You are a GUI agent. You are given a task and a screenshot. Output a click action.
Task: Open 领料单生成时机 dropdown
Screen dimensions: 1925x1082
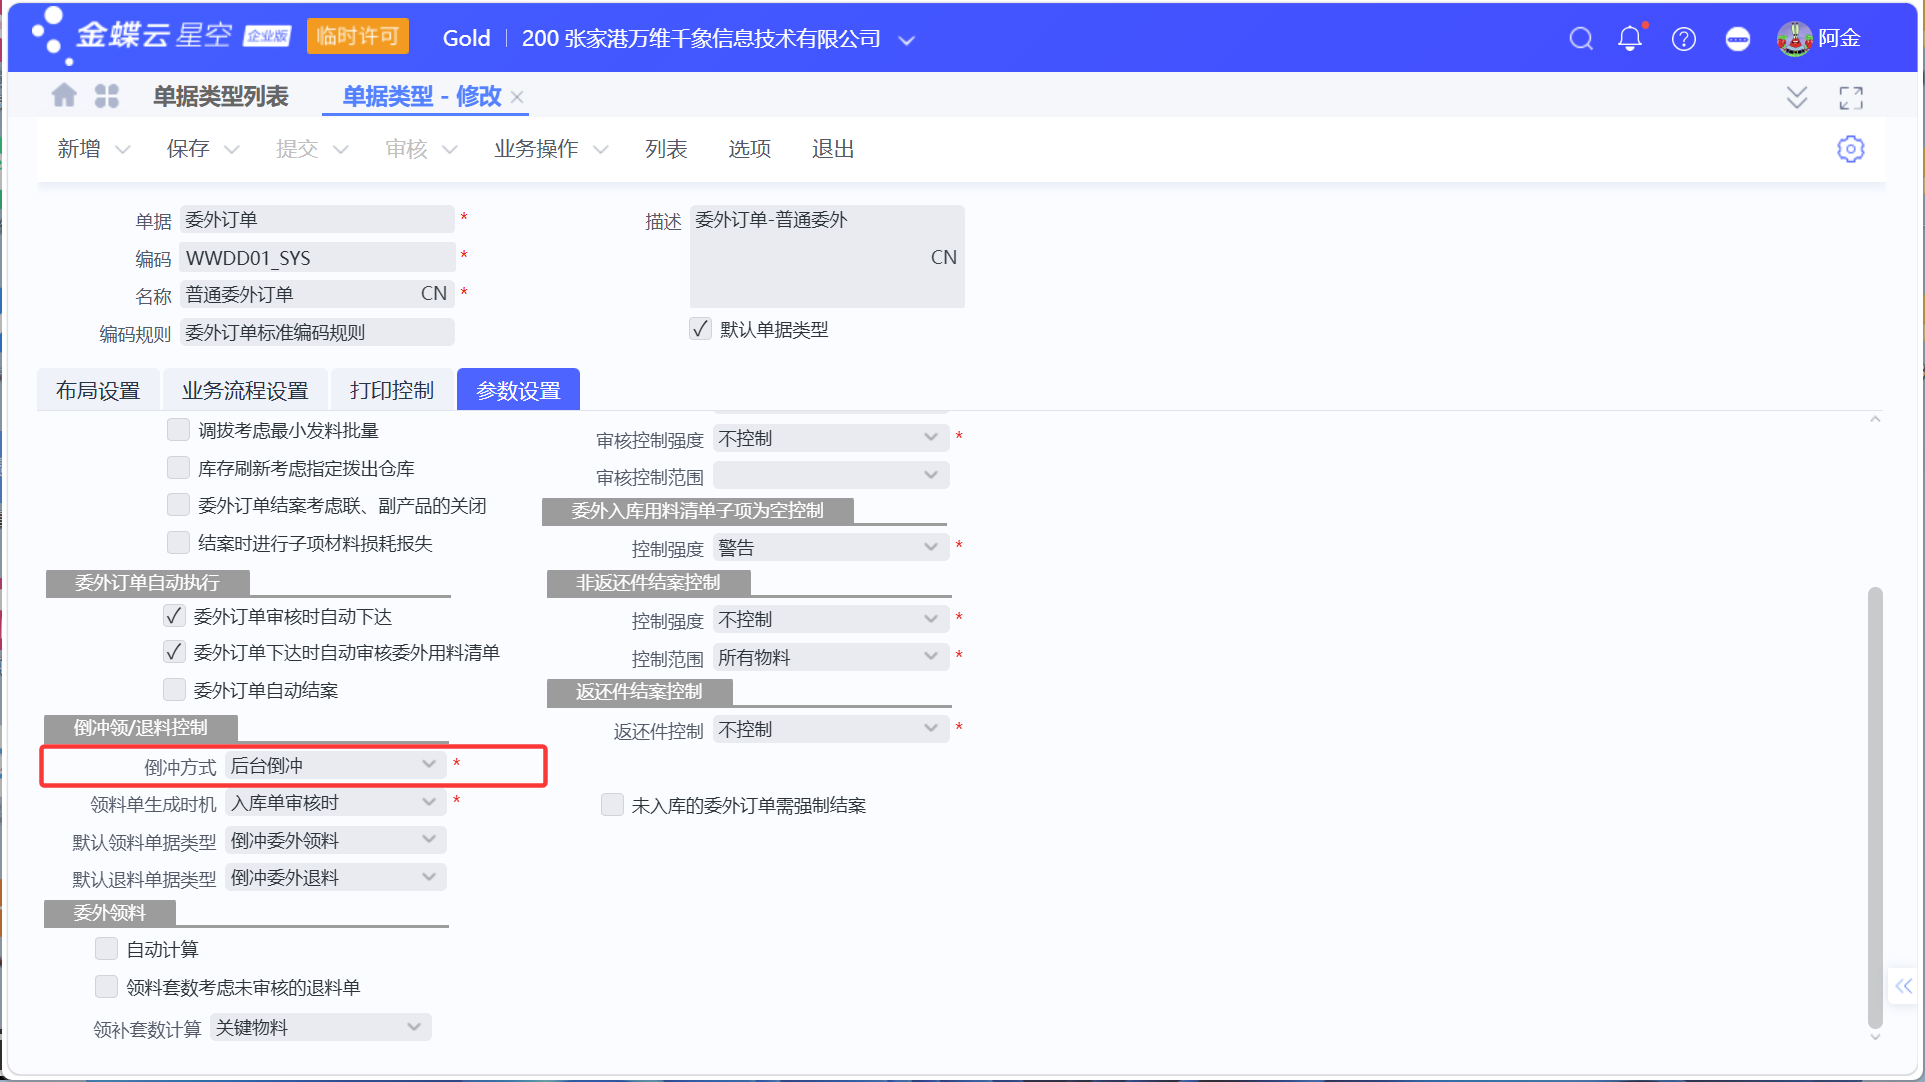click(335, 803)
